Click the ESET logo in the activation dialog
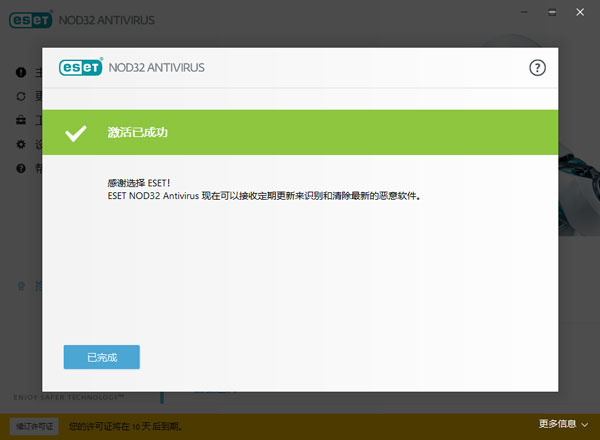This screenshot has height=440, width=600. point(81,68)
